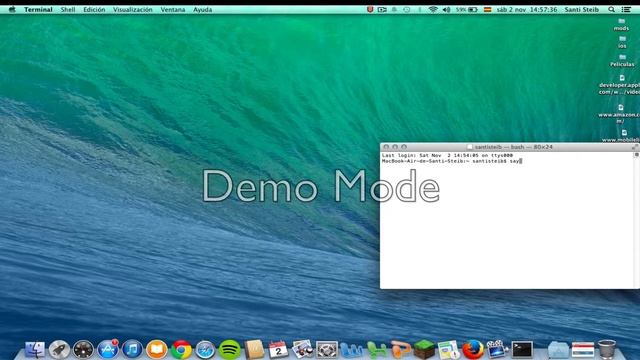Open the Shell menu
The image size is (640, 360).
pyautogui.click(x=68, y=9)
